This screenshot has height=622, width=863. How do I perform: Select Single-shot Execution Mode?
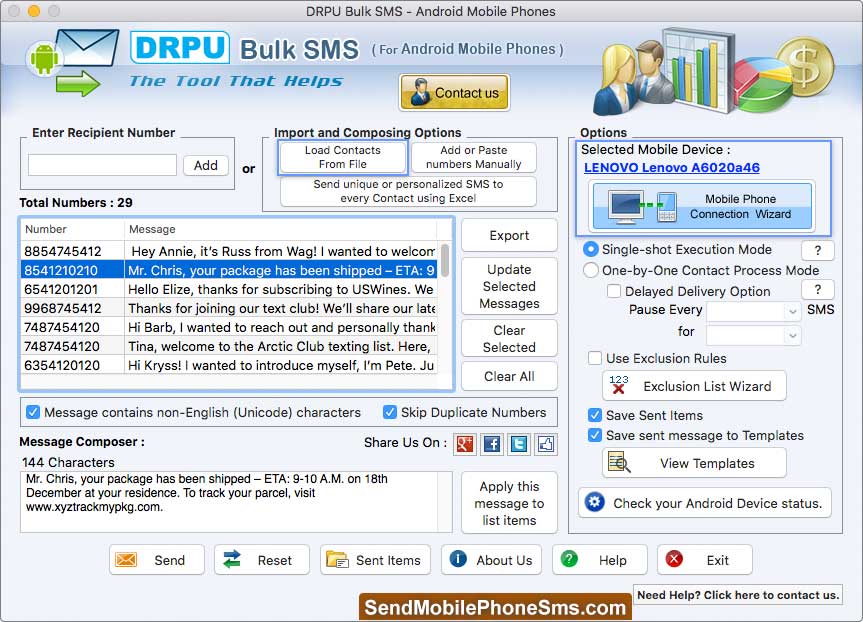[591, 249]
